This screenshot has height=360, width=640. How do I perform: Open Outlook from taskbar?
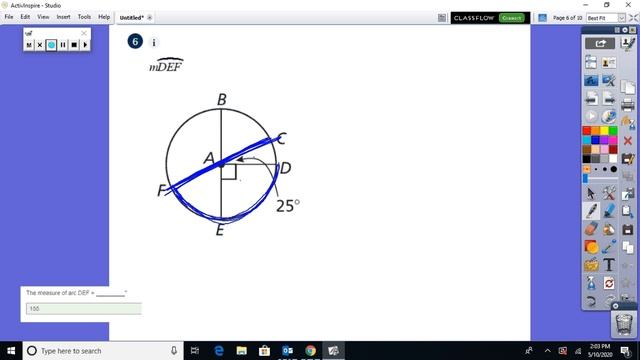tap(287, 351)
